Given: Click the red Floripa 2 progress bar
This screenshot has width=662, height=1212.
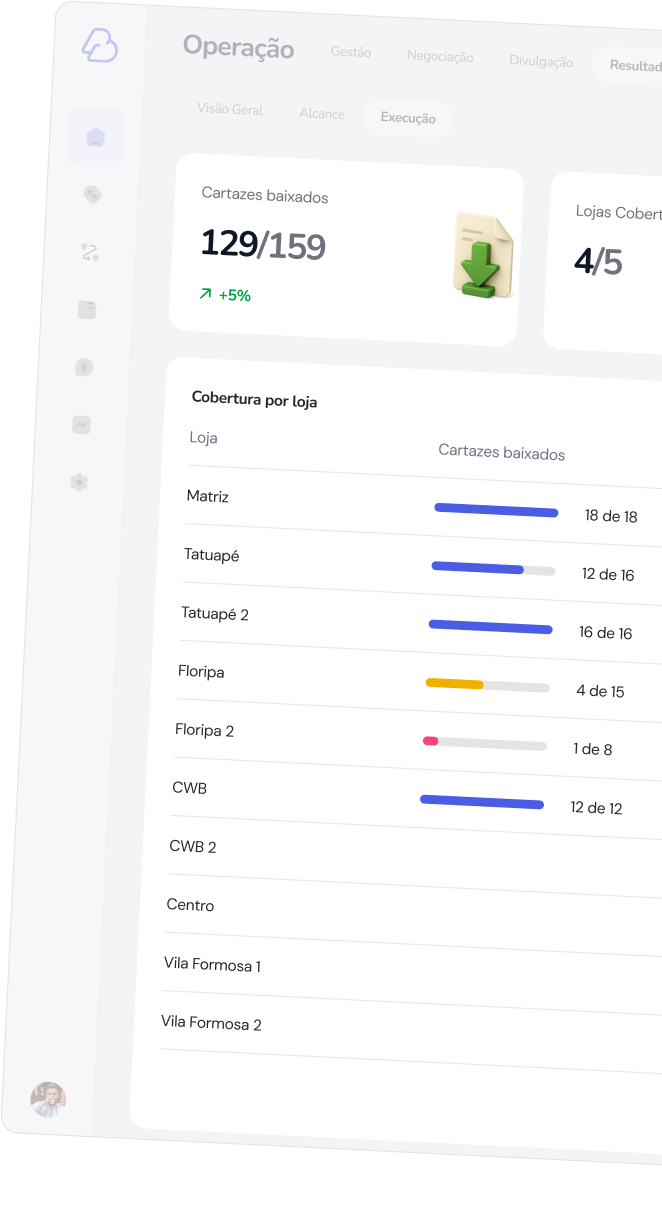Looking at the screenshot, I should pyautogui.click(x=484, y=743).
